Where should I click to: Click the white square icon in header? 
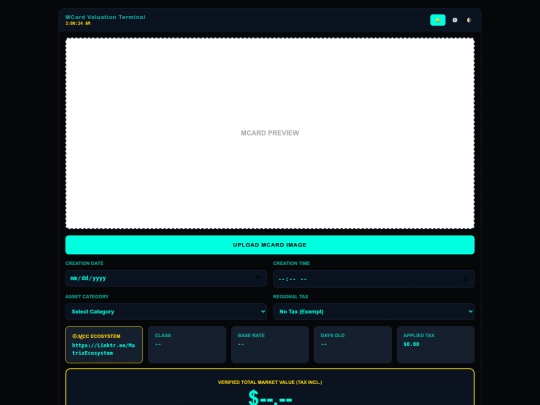(455, 20)
